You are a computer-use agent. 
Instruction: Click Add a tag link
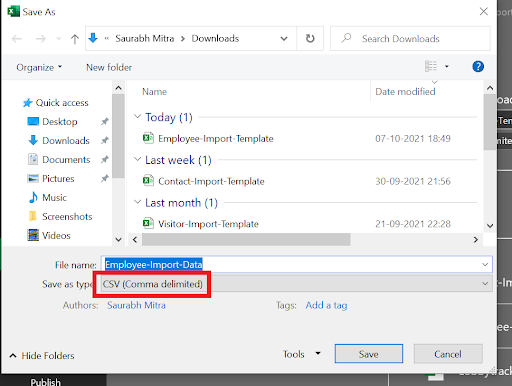pyautogui.click(x=326, y=305)
